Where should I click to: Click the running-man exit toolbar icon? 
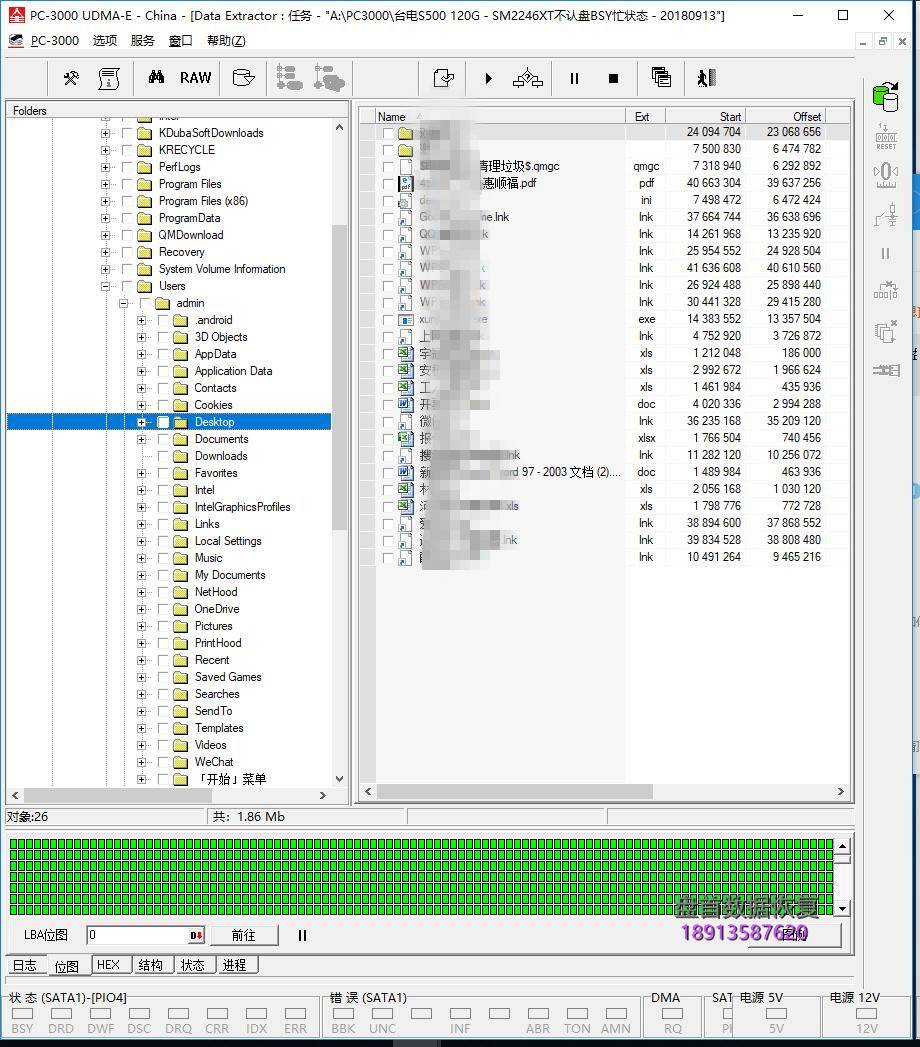706,78
